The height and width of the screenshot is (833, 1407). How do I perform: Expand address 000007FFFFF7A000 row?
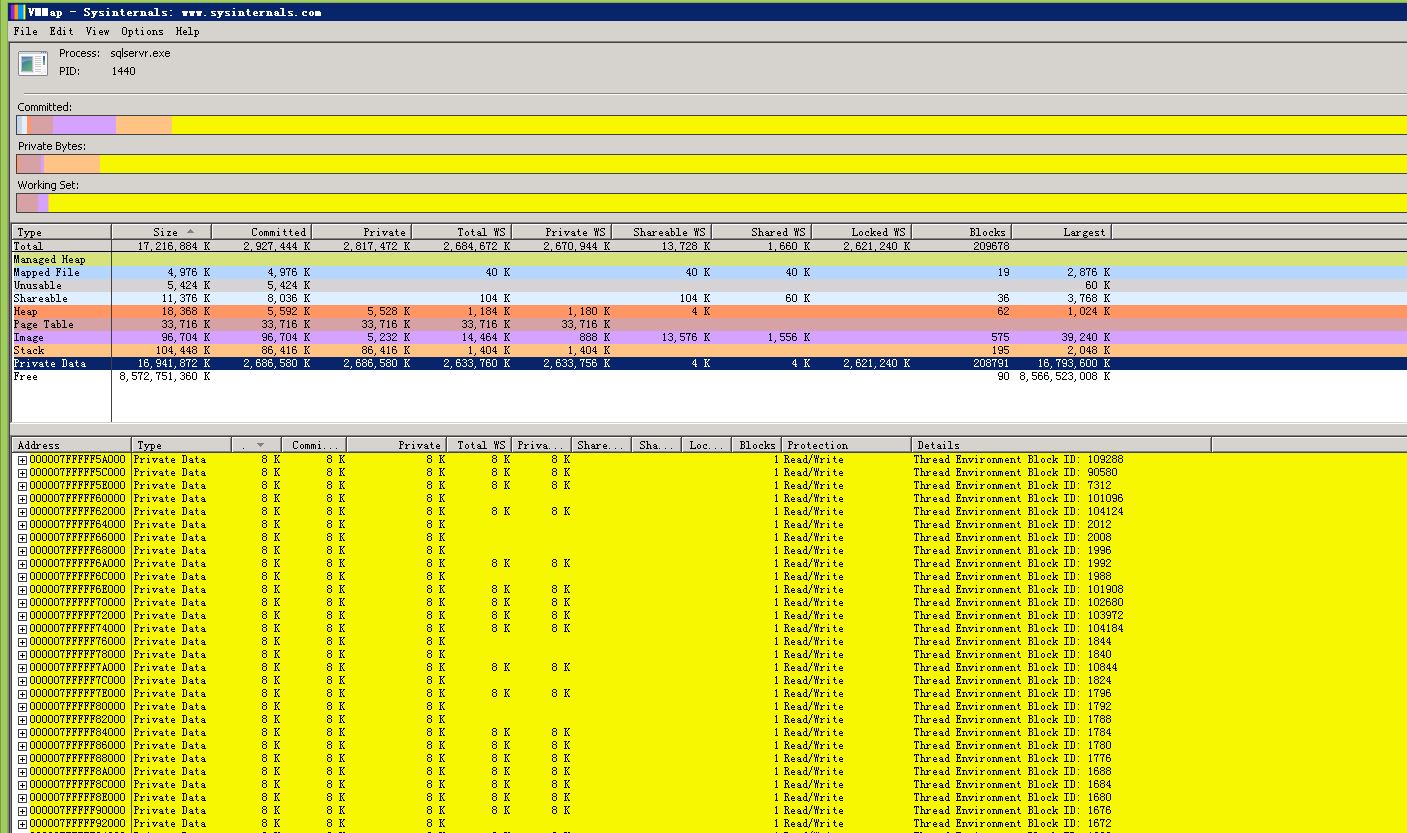point(22,668)
